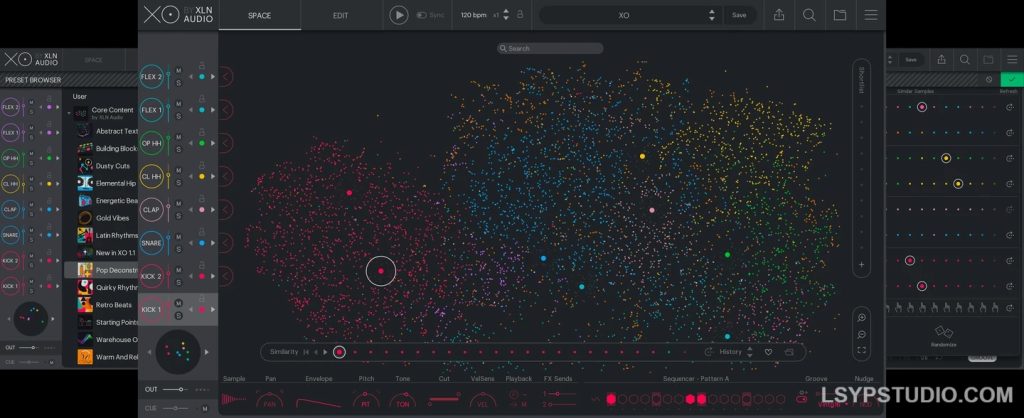Fit sample space view to screen
This screenshot has width=1024, height=418.
(x=861, y=351)
